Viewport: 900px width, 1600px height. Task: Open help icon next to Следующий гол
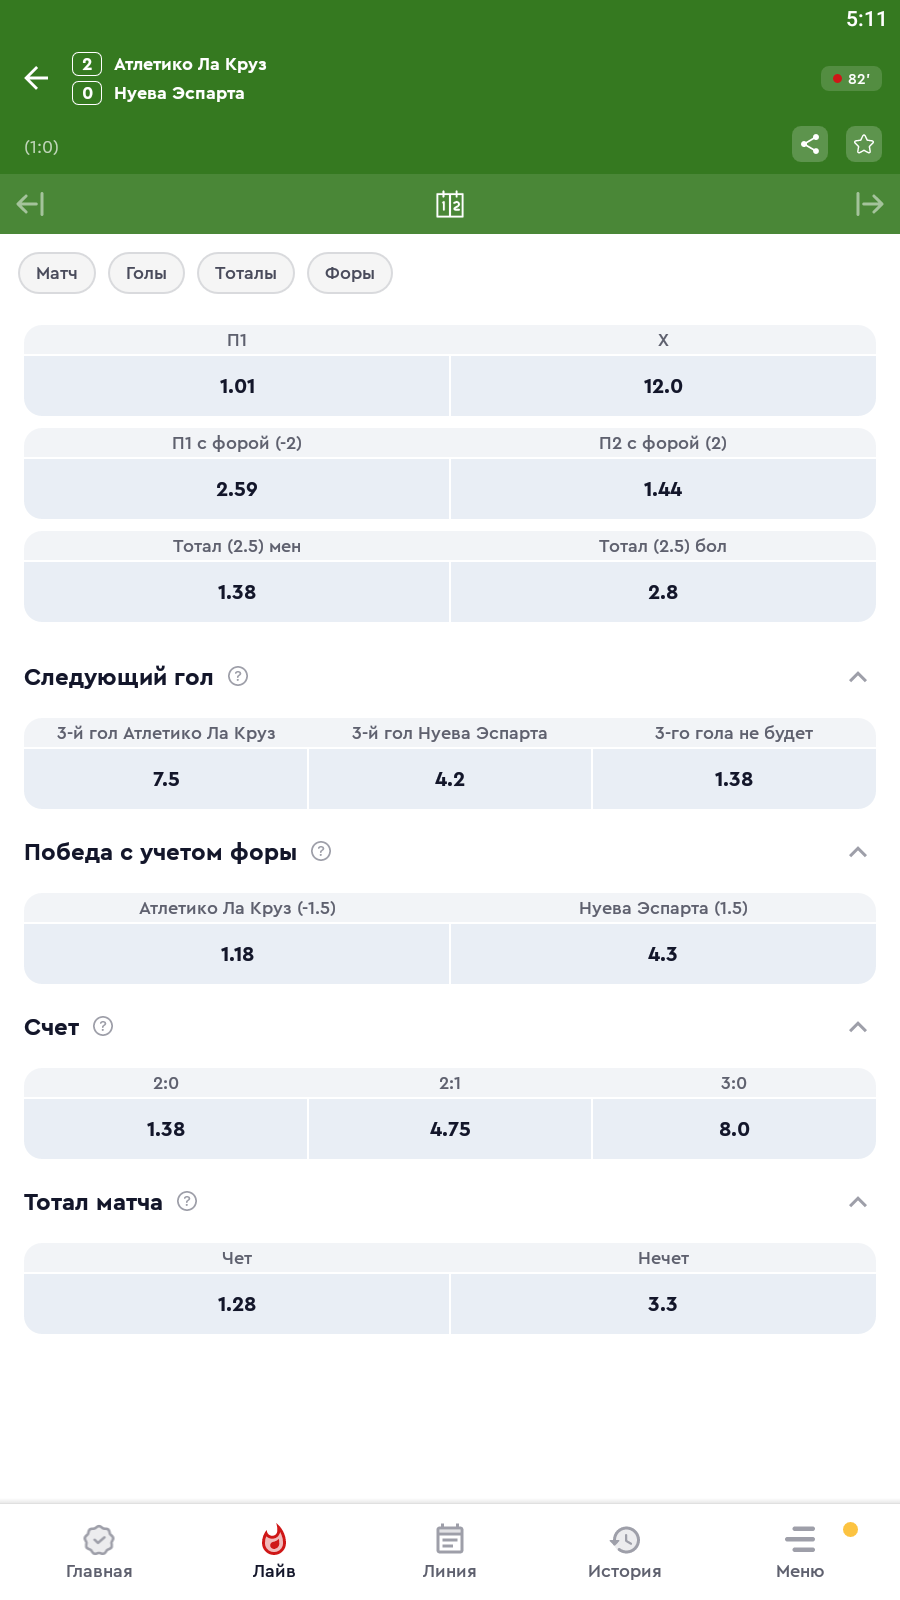[238, 676]
